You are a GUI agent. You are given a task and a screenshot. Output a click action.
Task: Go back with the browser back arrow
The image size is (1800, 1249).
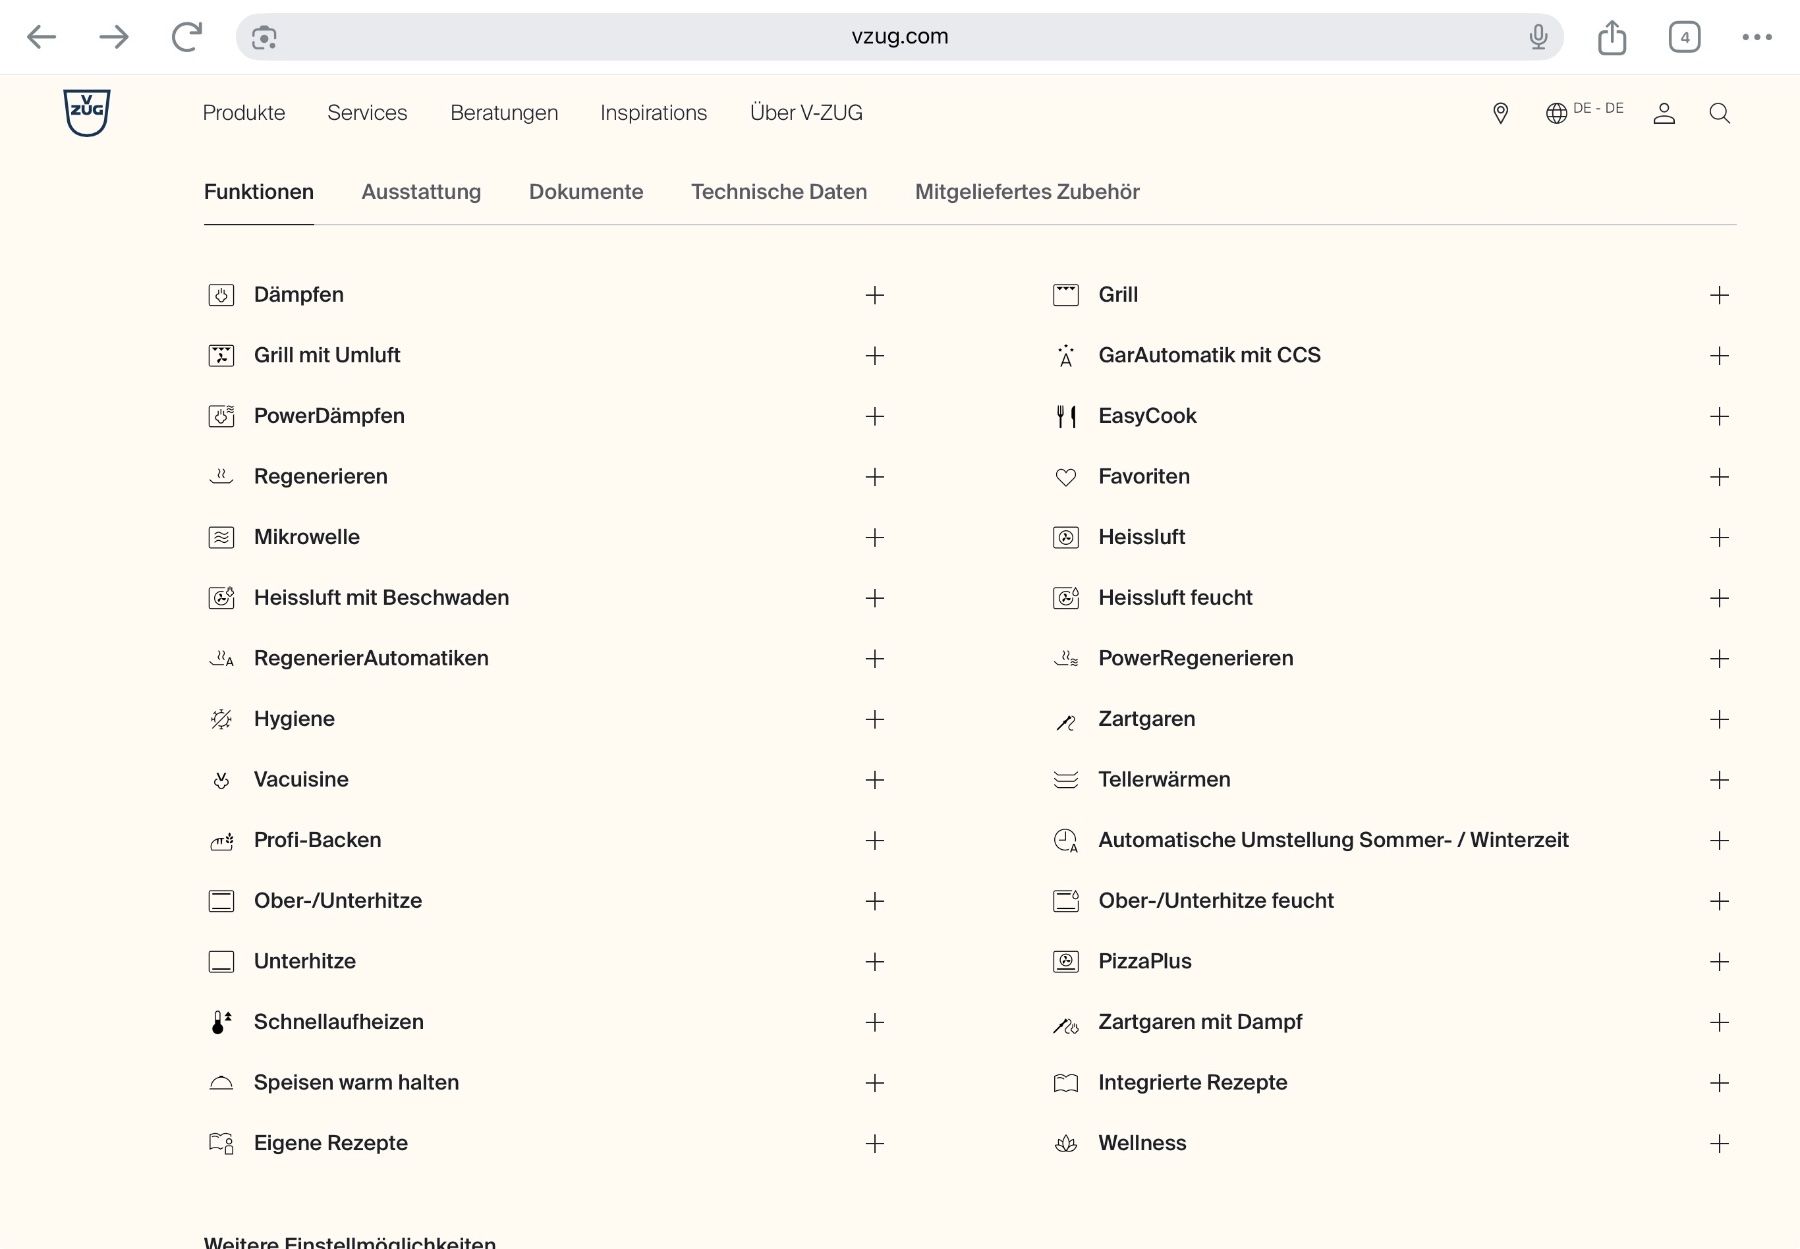pos(41,37)
